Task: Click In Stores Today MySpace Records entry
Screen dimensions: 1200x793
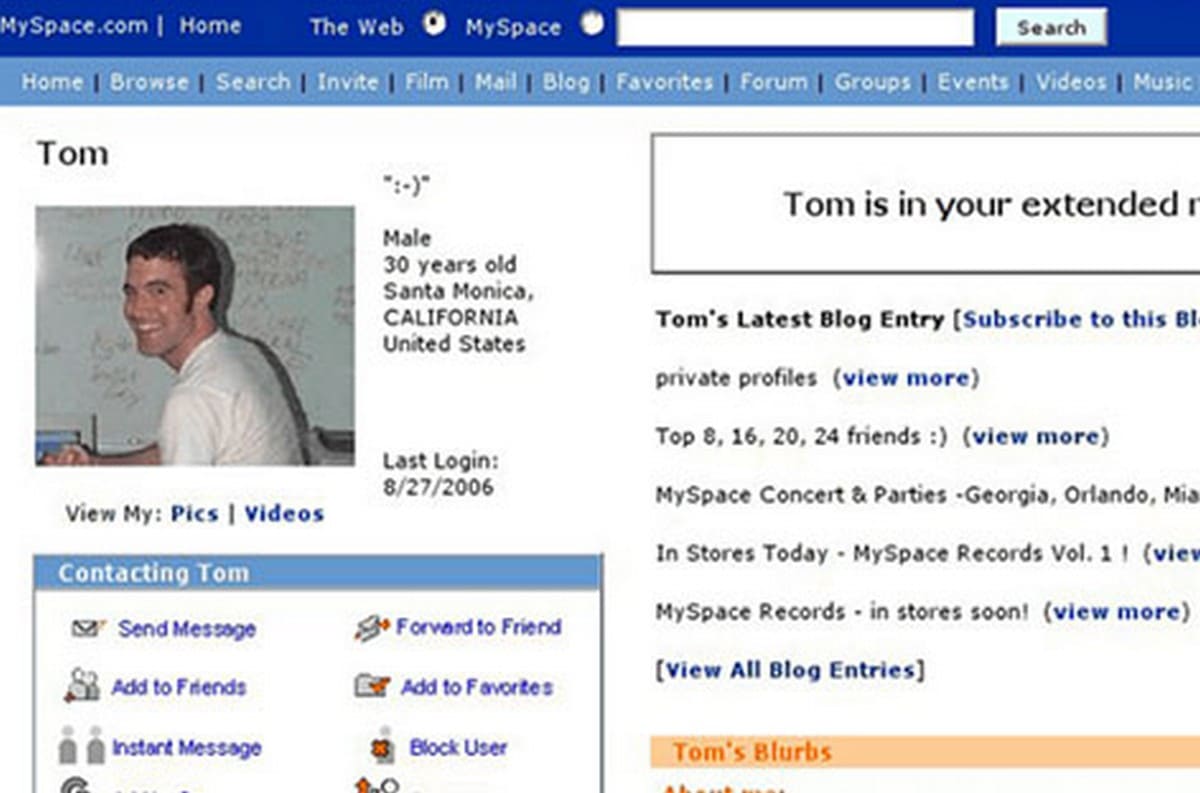Action: 893,553
